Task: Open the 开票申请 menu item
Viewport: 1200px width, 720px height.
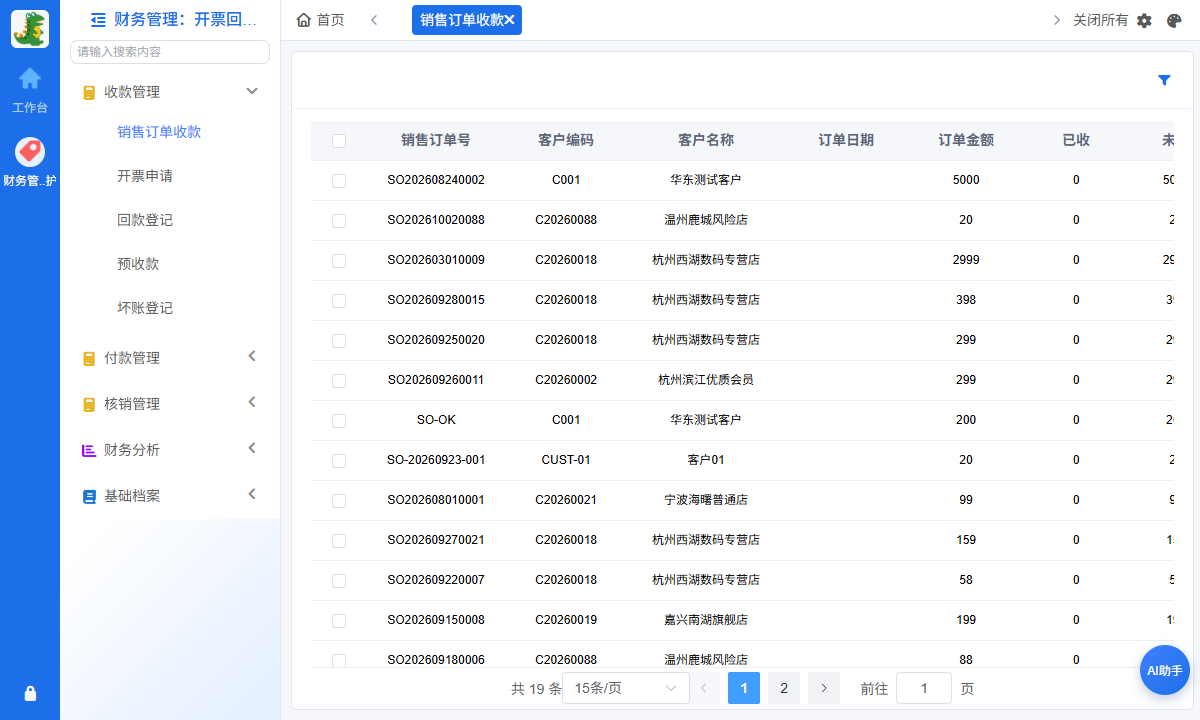Action: 145,176
